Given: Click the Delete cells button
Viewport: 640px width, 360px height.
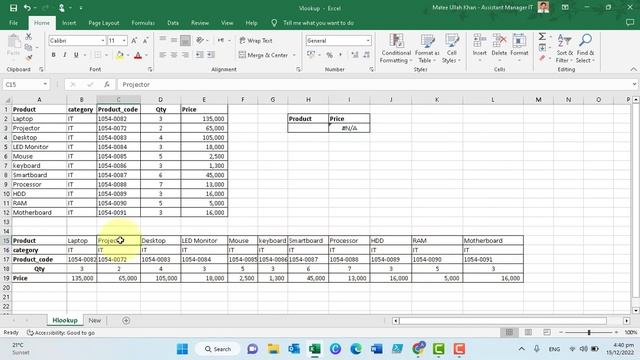Looking at the screenshot, I should coord(499,48).
